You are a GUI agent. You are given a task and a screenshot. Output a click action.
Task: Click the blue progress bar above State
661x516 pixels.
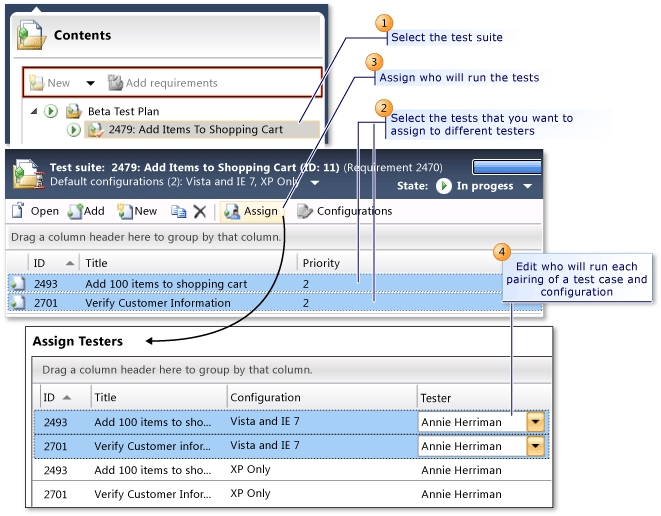[507, 167]
